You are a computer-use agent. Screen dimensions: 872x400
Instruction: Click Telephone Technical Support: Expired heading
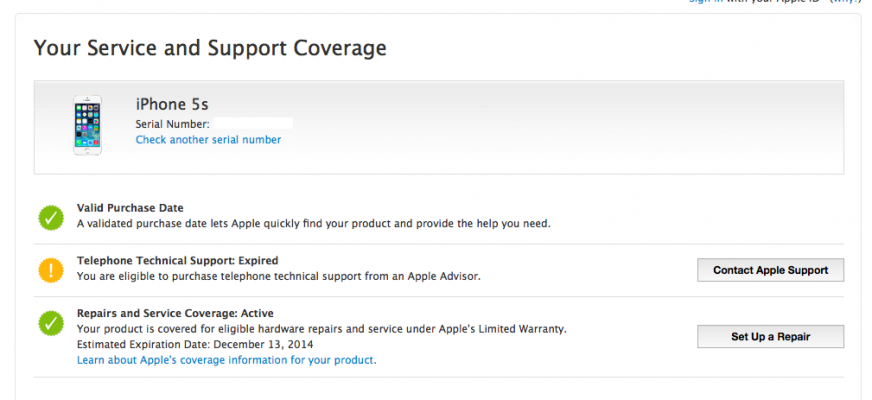[x=177, y=260]
